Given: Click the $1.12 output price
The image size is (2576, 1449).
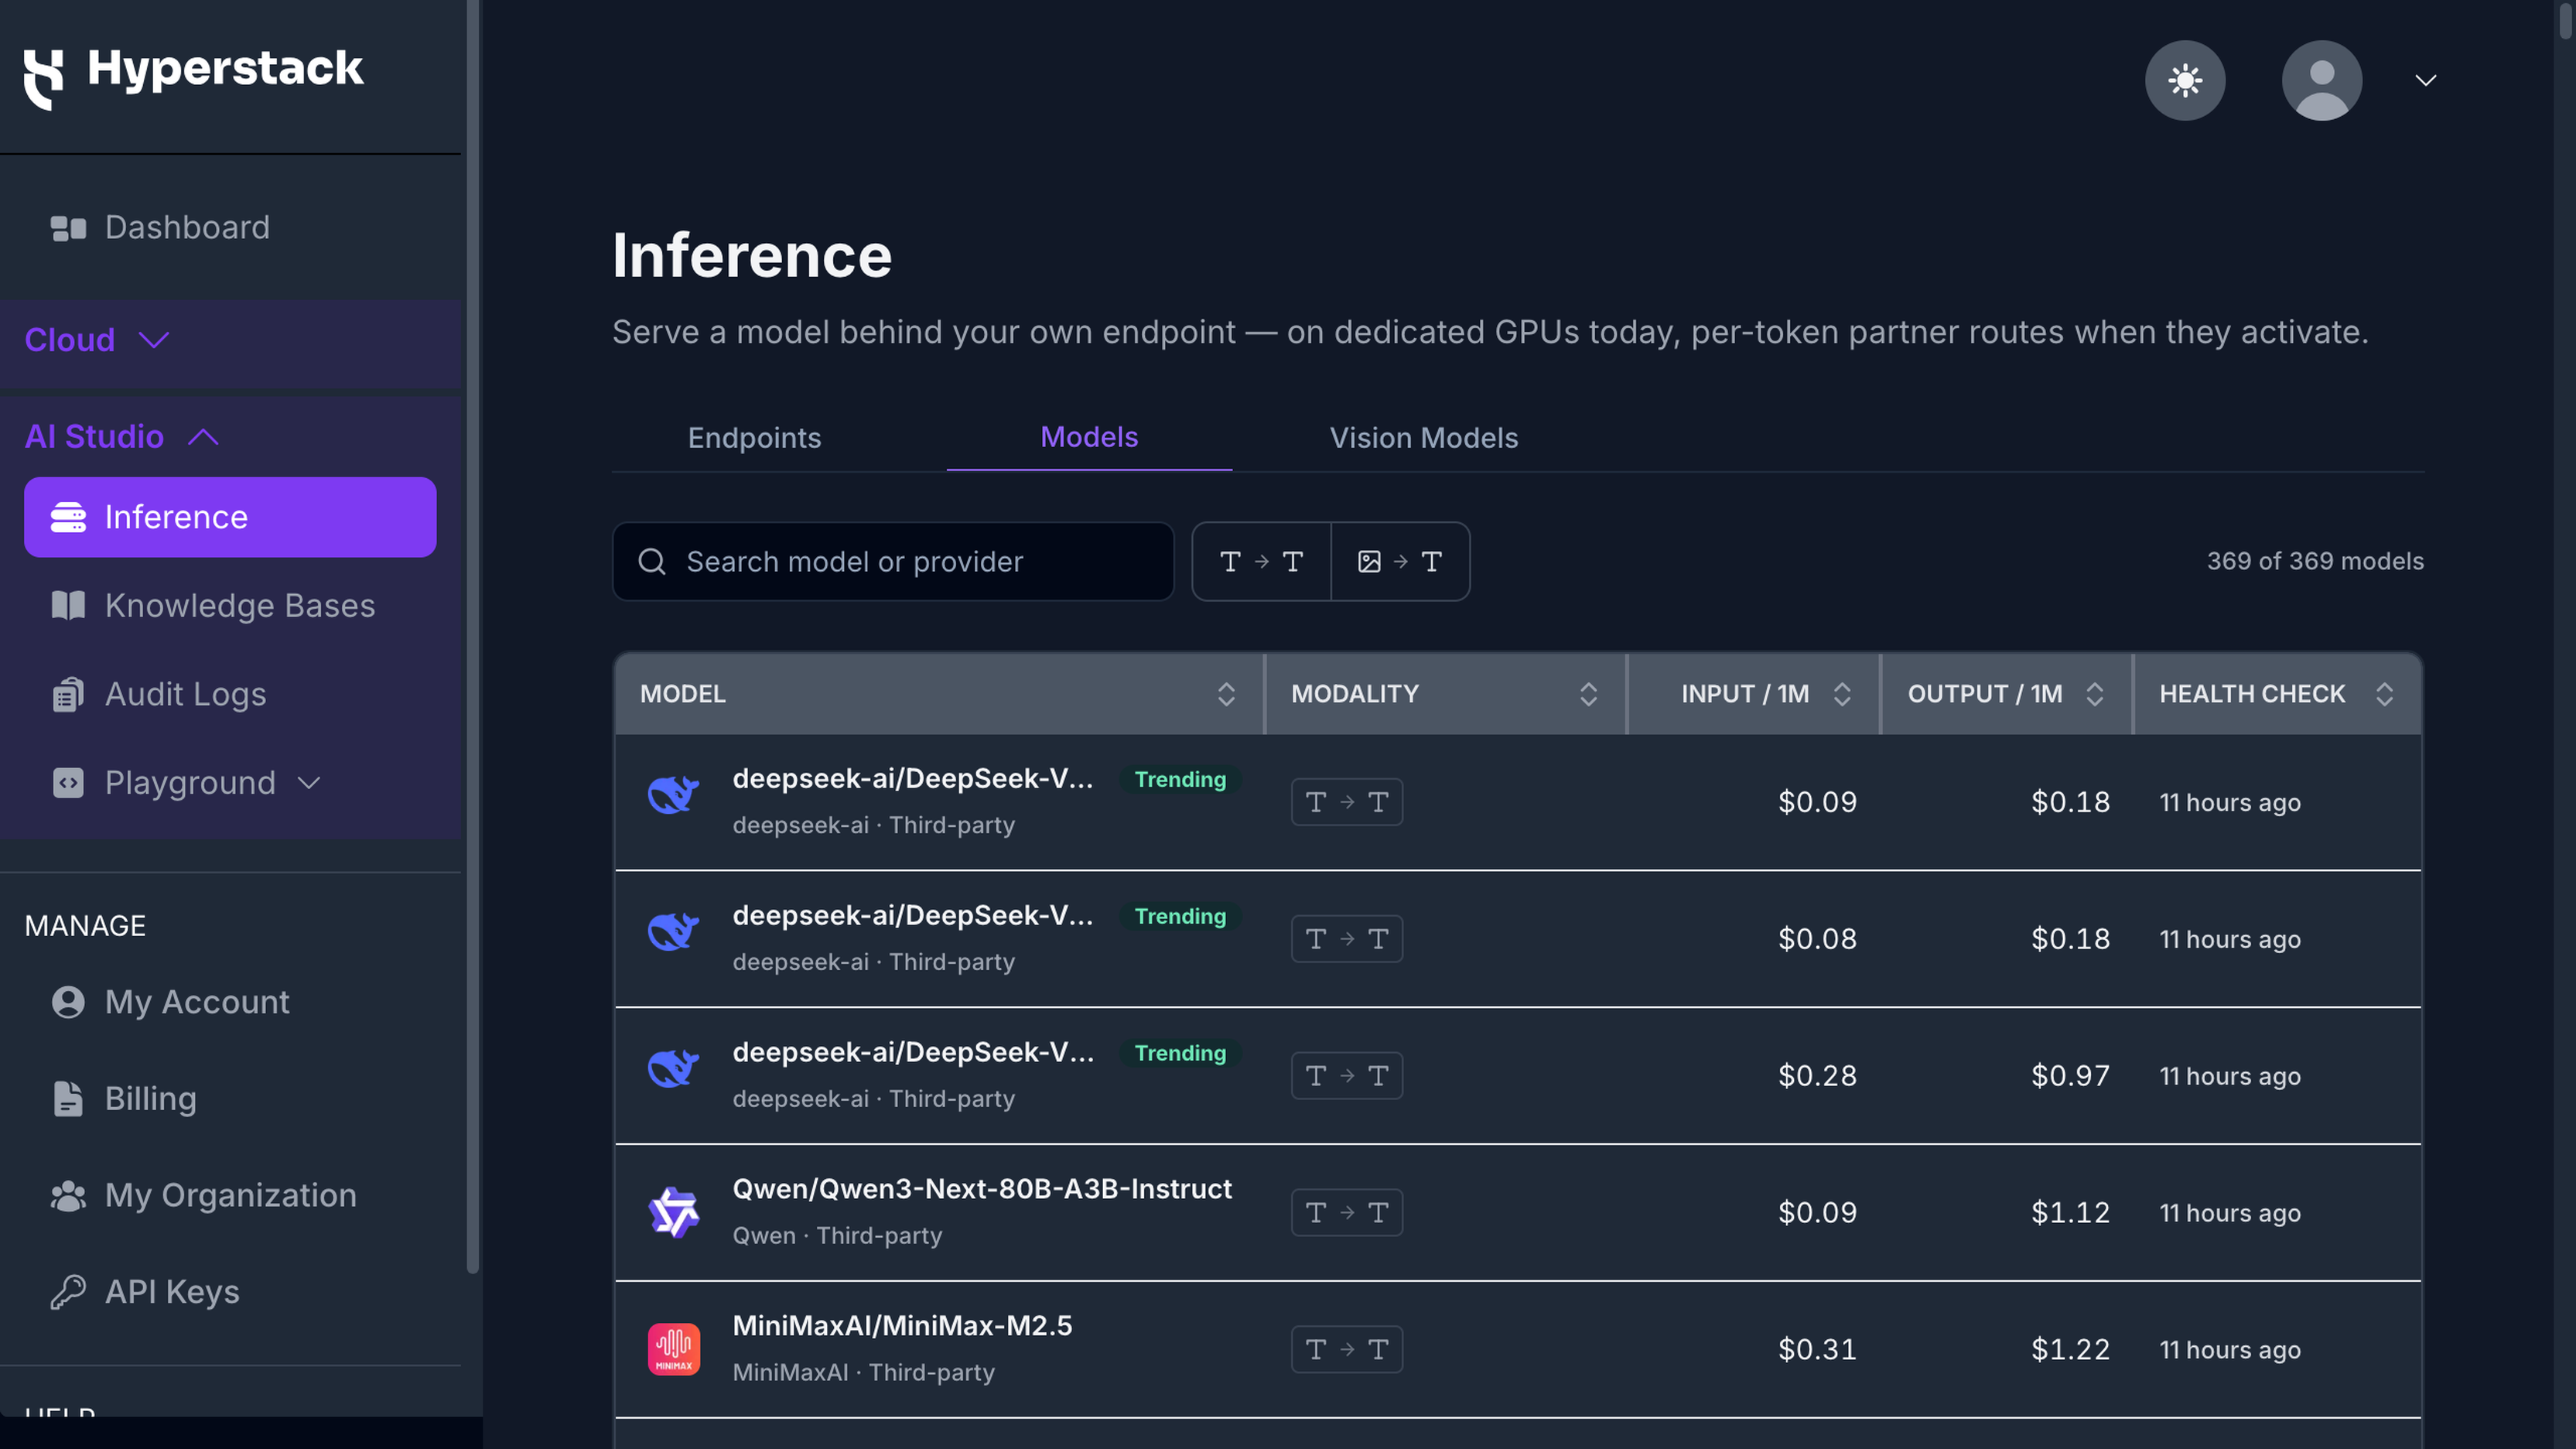Looking at the screenshot, I should click(2070, 1213).
